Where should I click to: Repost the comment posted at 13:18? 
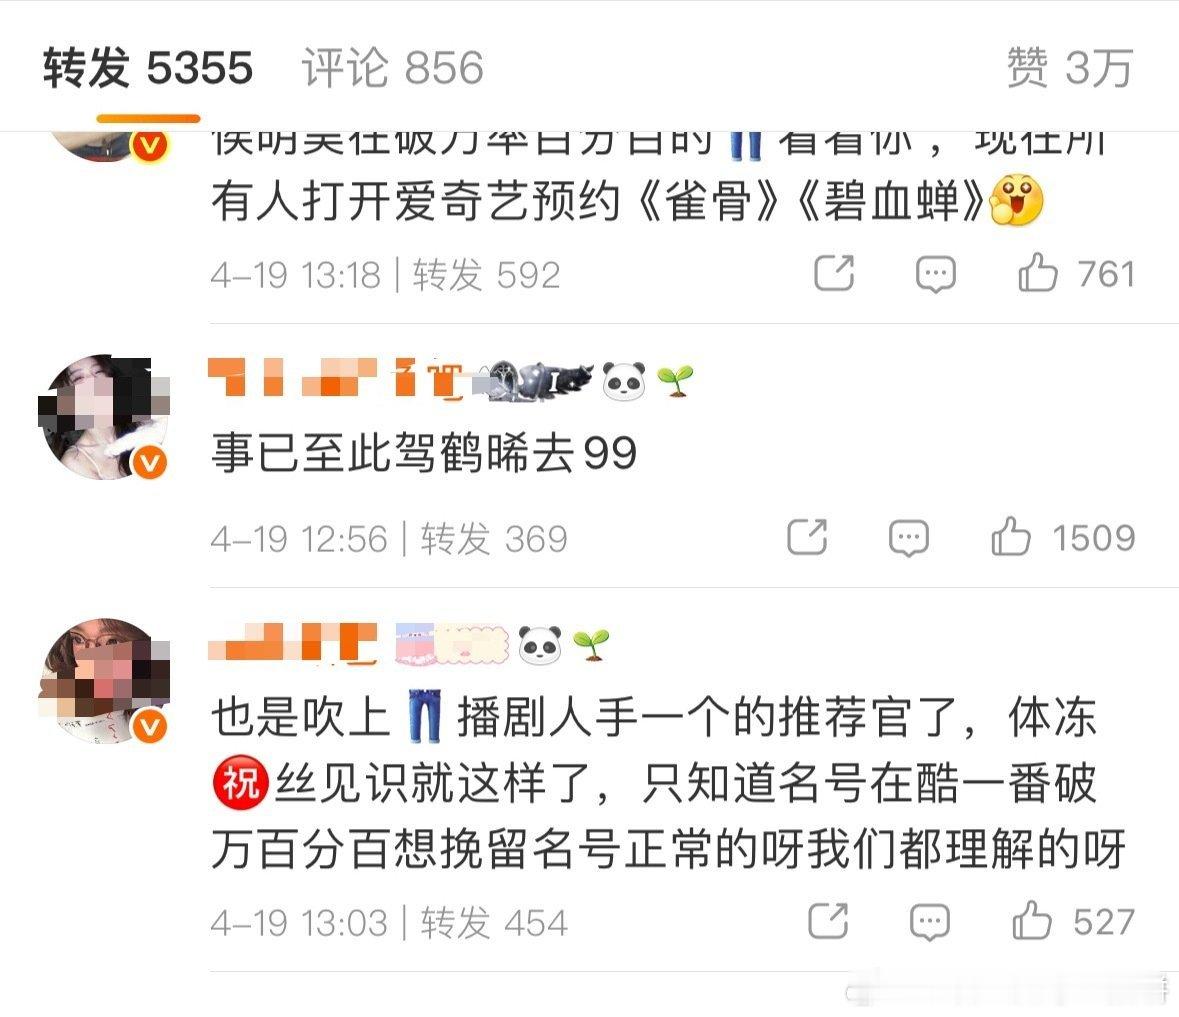pos(834,273)
